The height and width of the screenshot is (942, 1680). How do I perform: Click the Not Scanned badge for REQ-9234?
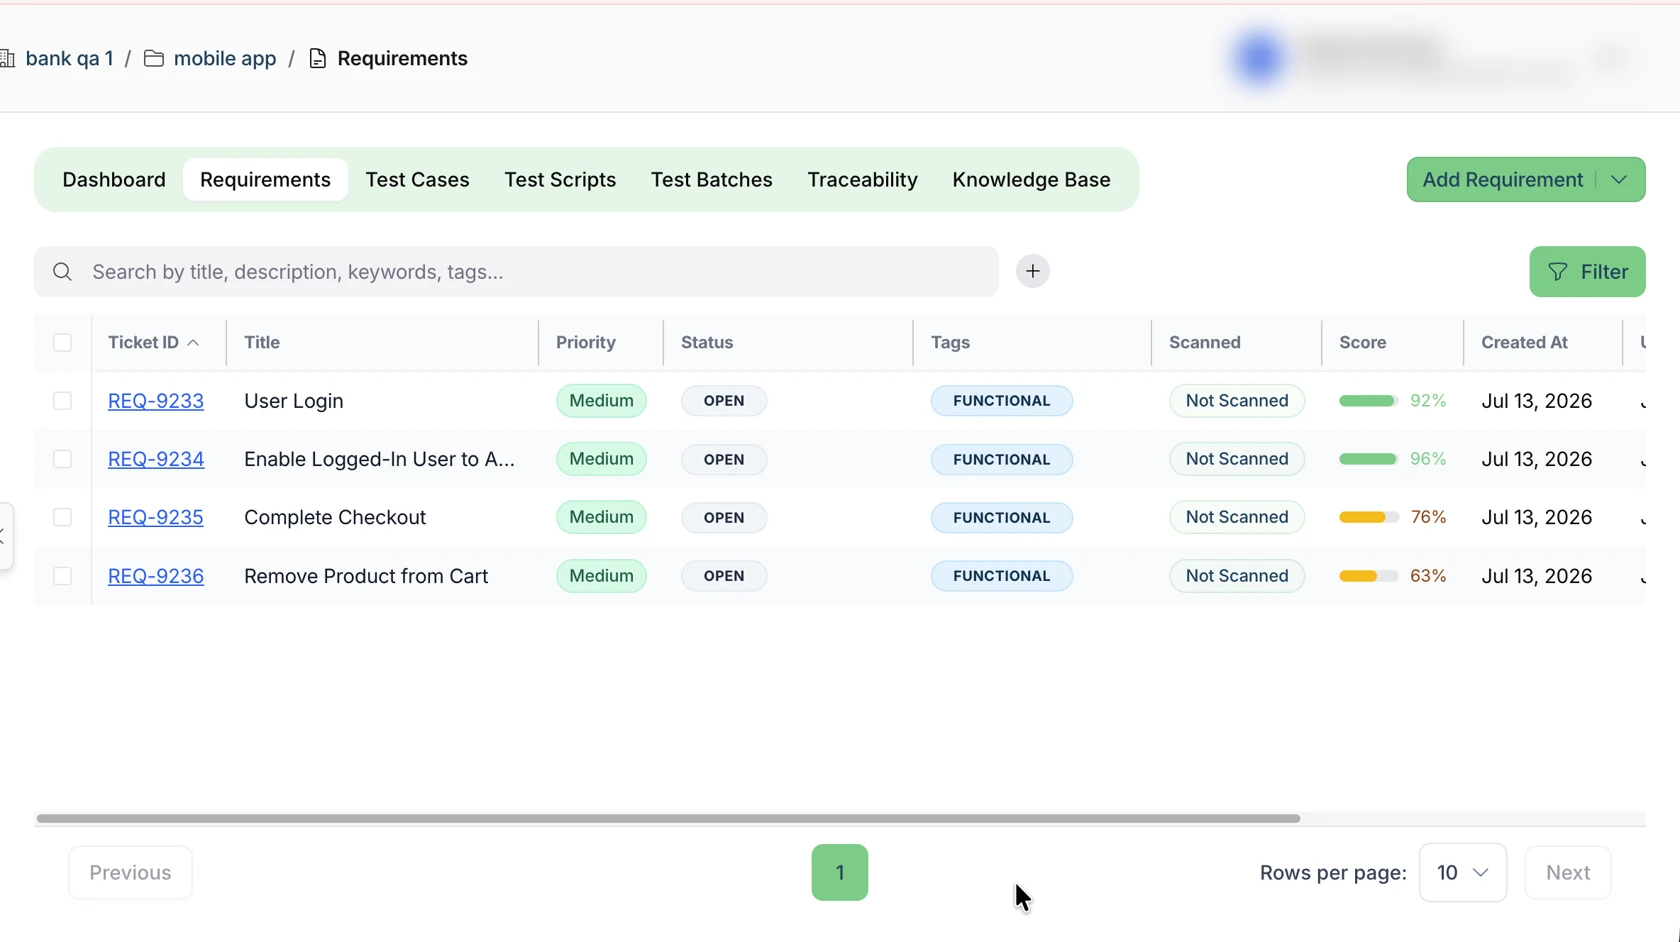tap(1236, 459)
